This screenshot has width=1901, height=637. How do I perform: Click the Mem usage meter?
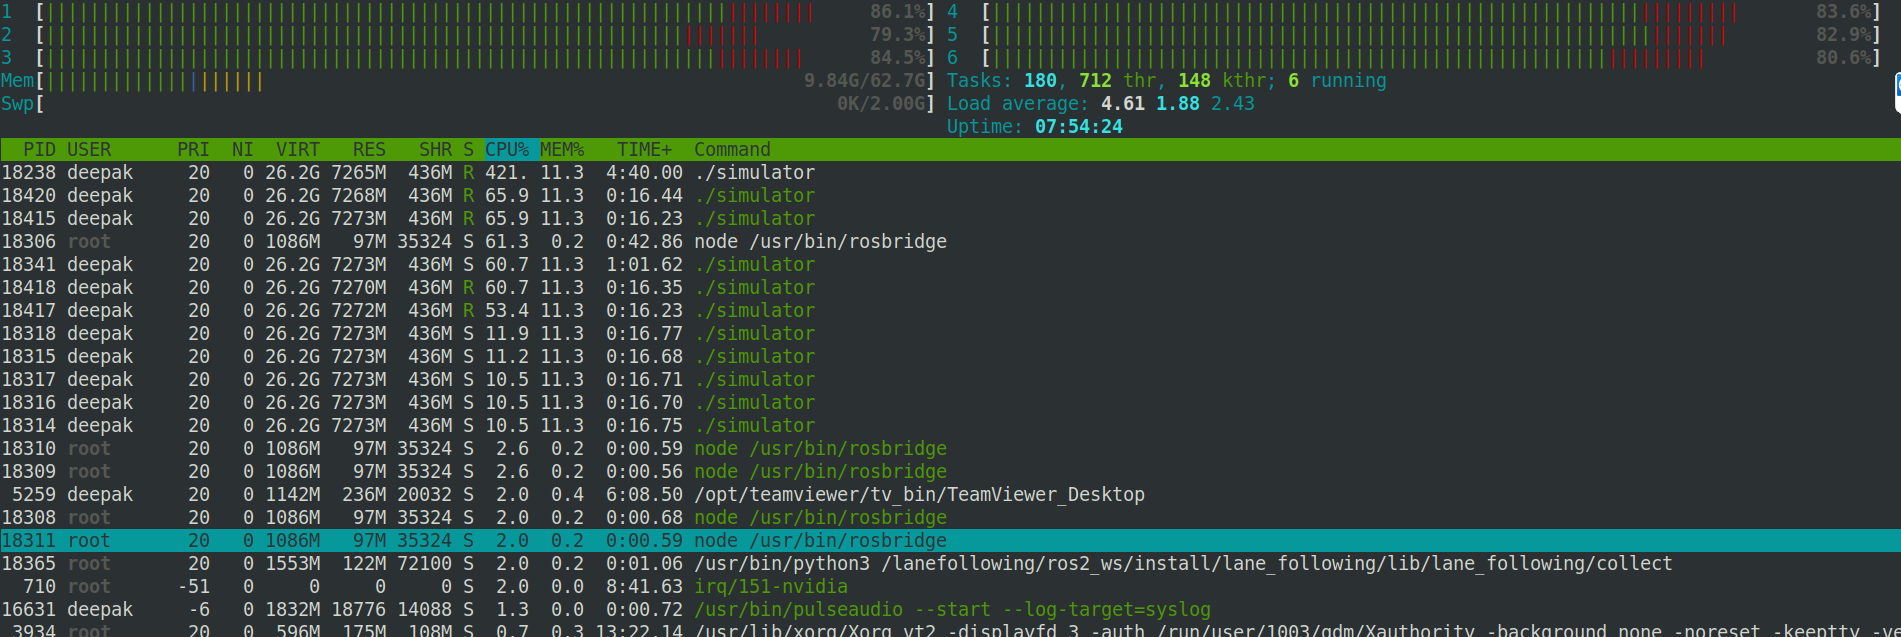(x=485, y=81)
